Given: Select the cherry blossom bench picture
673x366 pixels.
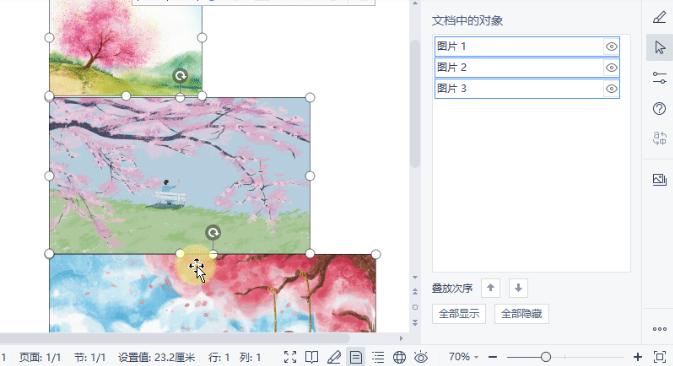Looking at the screenshot, I should (179, 175).
